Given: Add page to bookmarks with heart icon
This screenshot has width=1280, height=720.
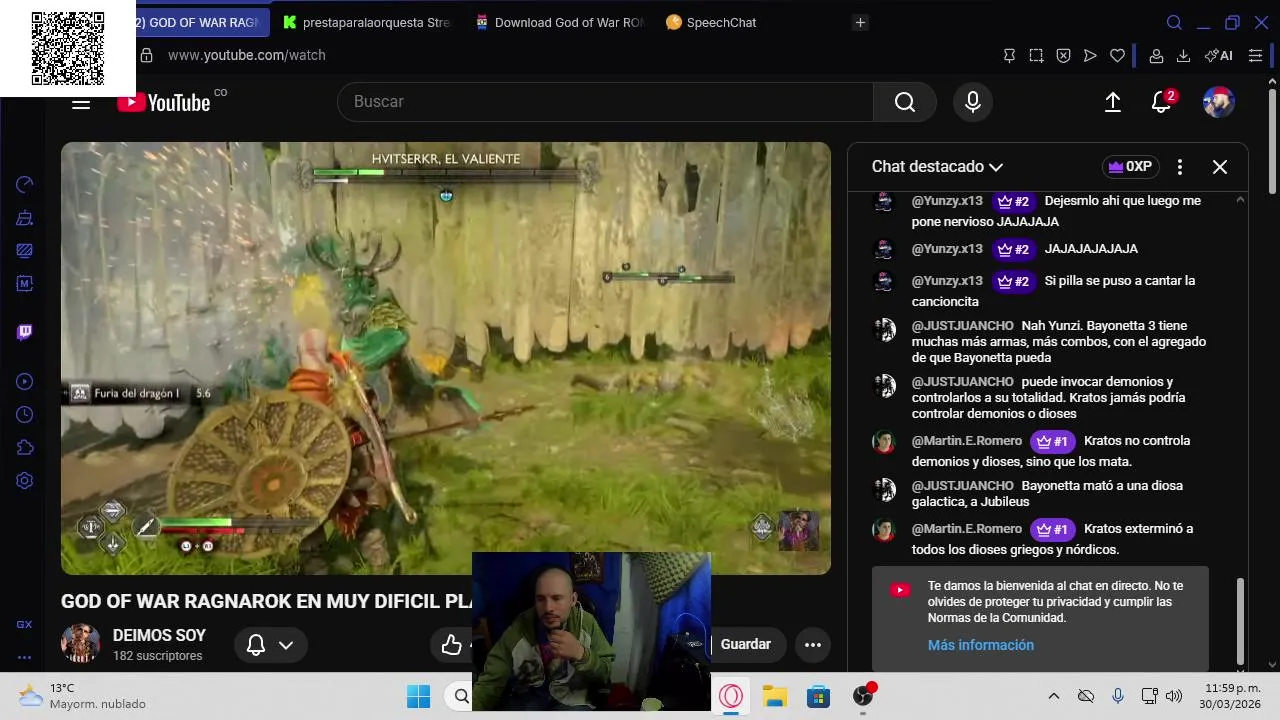Looking at the screenshot, I should (x=1117, y=55).
